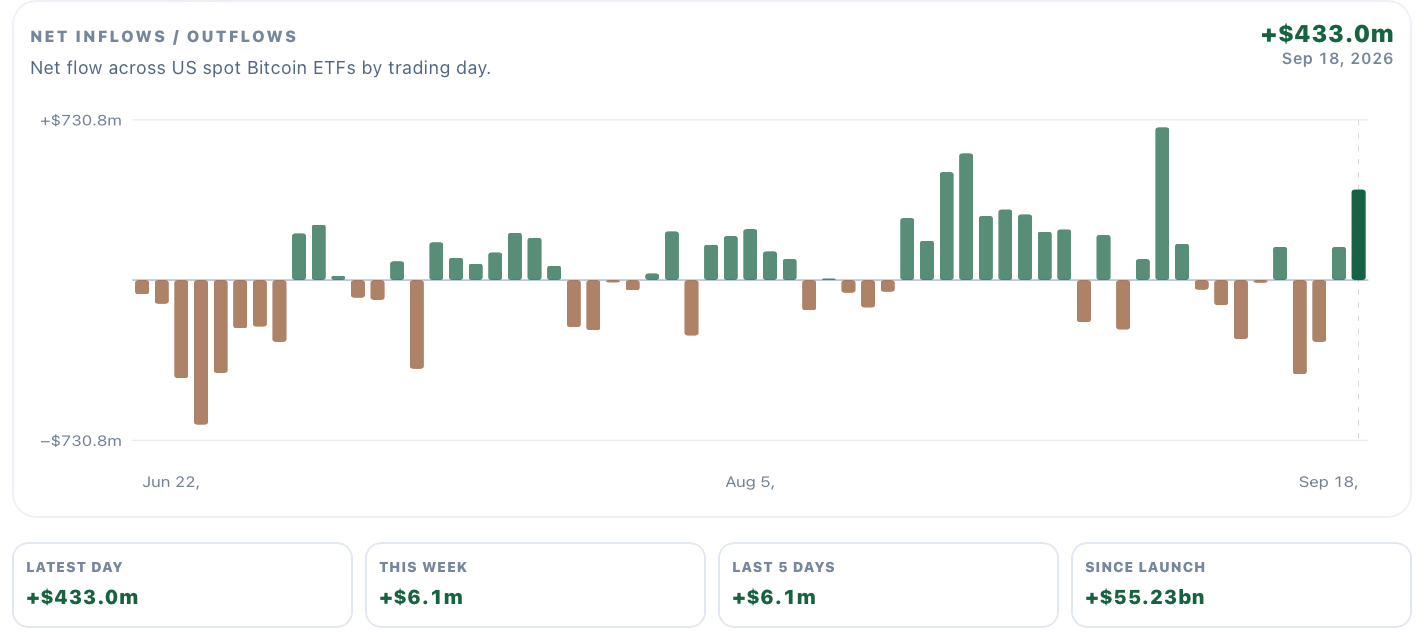Viewport: 1424px width, 632px height.
Task: Select the +$730.8m upper axis label
Action: coord(81,120)
